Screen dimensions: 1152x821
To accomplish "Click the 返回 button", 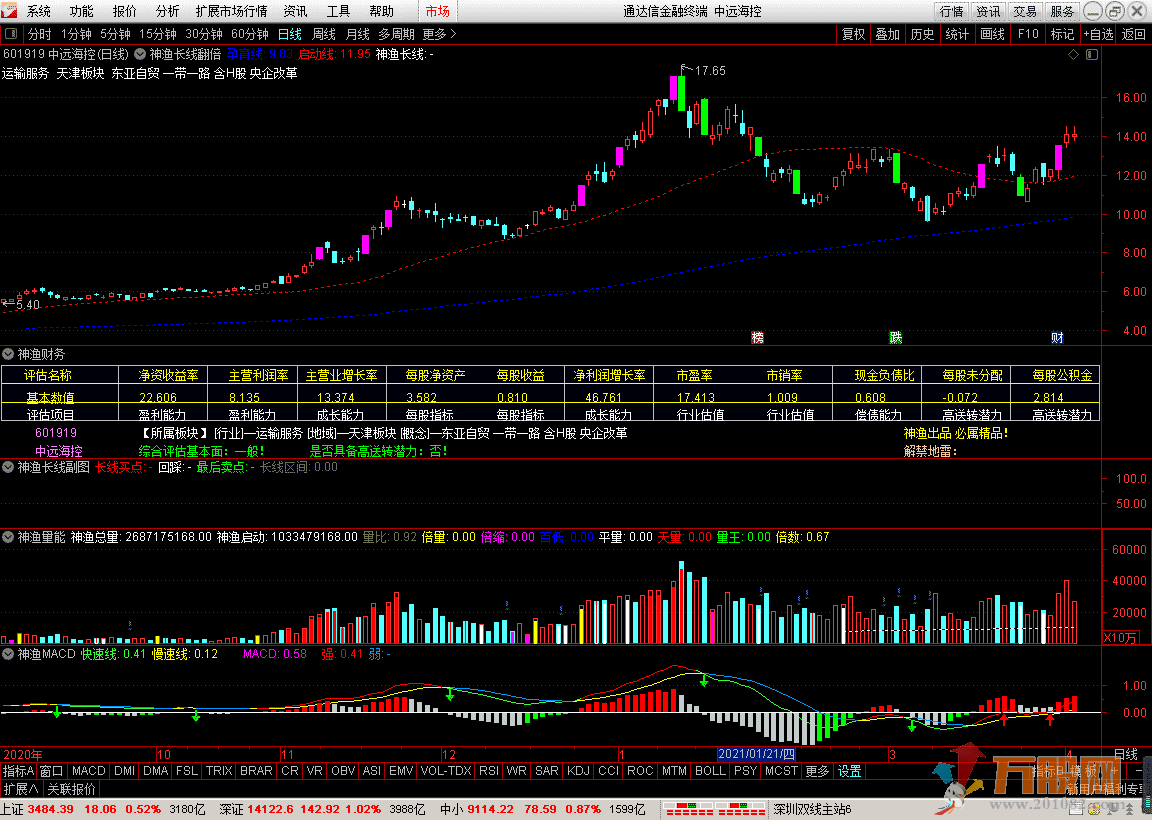I will tap(1134, 34).
